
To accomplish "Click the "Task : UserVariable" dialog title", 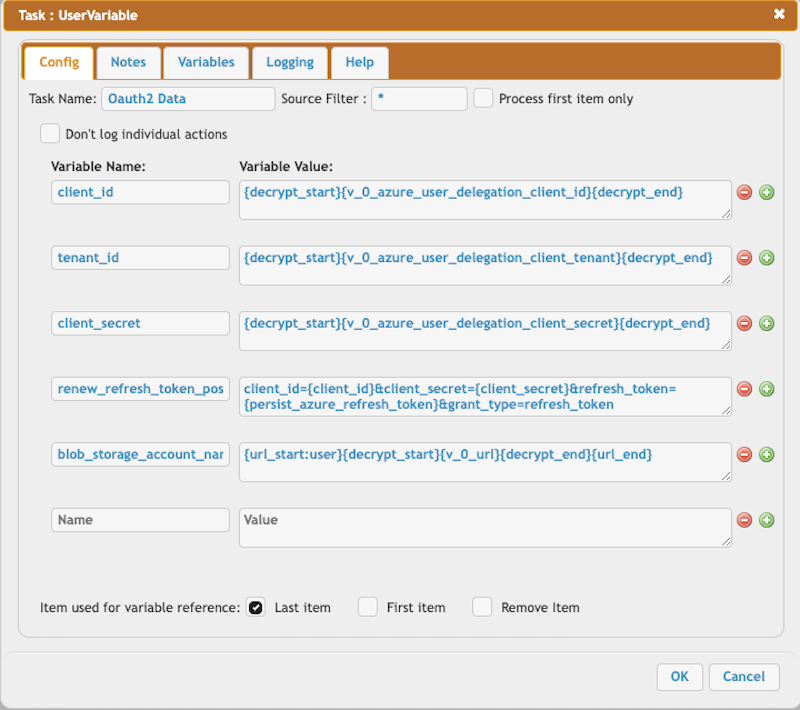I will click(x=78, y=15).
